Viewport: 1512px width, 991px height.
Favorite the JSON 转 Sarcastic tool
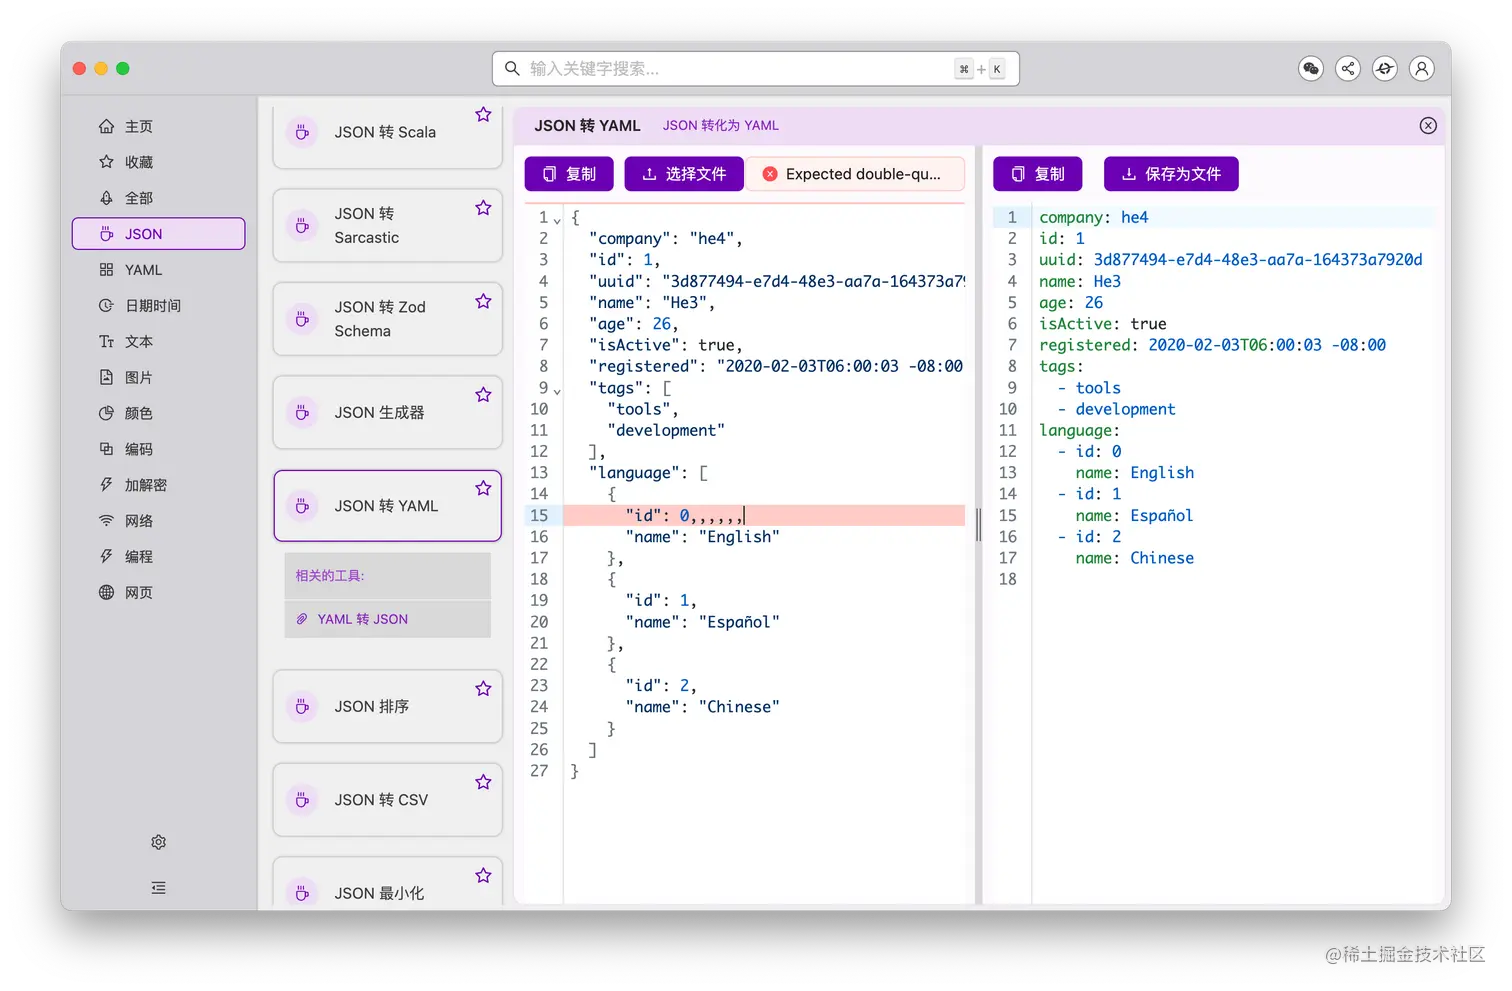coord(483,208)
